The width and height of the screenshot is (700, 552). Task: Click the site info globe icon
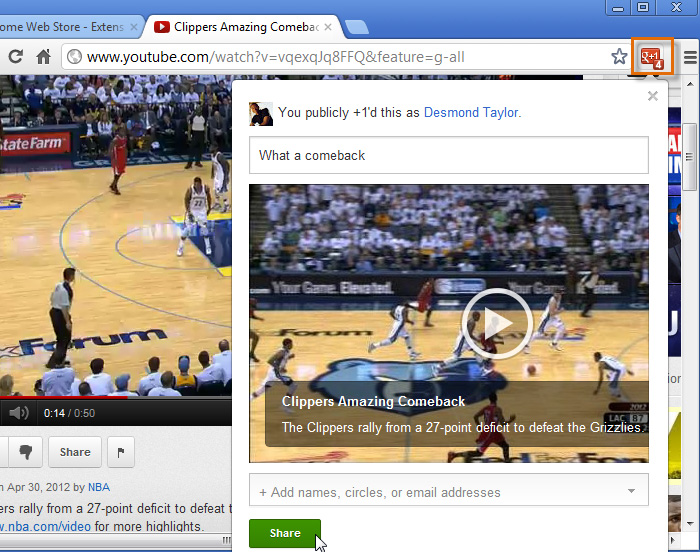[75, 57]
